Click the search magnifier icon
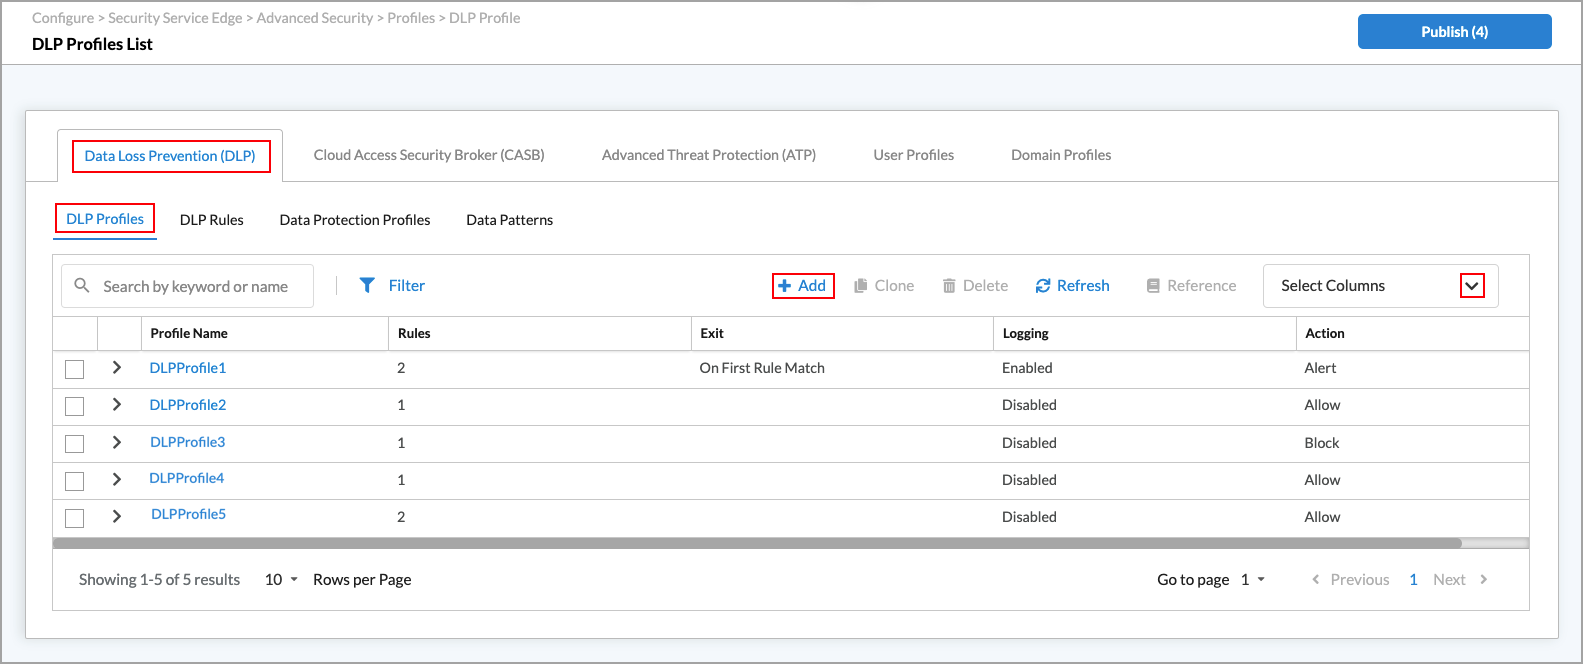The width and height of the screenshot is (1583, 664). point(82,285)
